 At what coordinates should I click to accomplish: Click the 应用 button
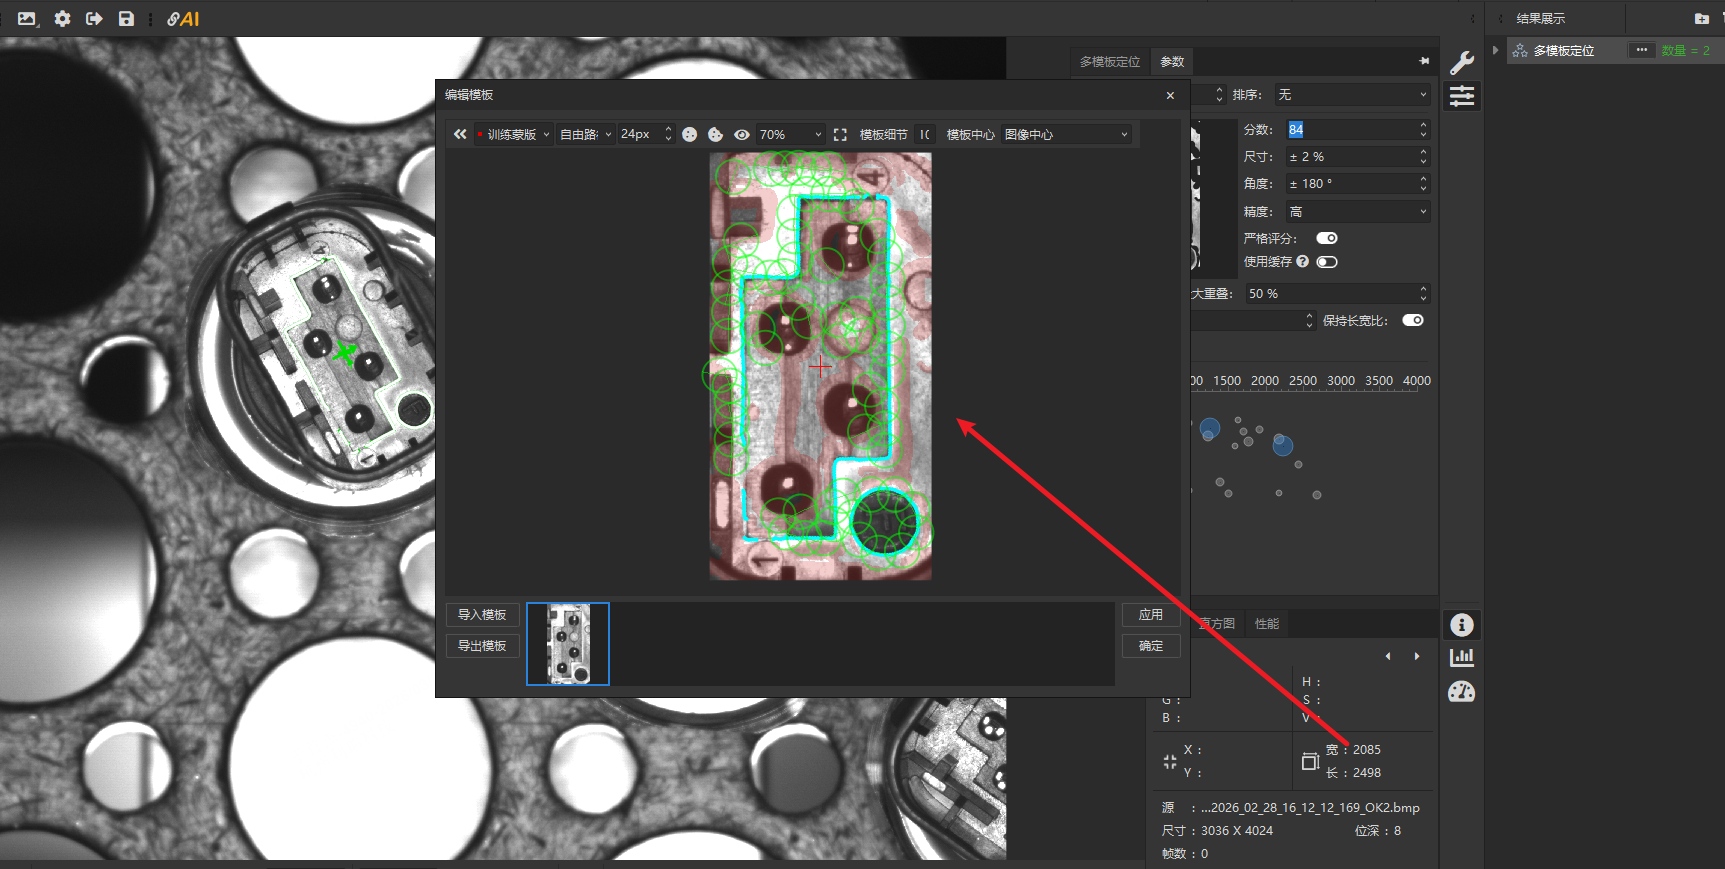pos(1150,615)
